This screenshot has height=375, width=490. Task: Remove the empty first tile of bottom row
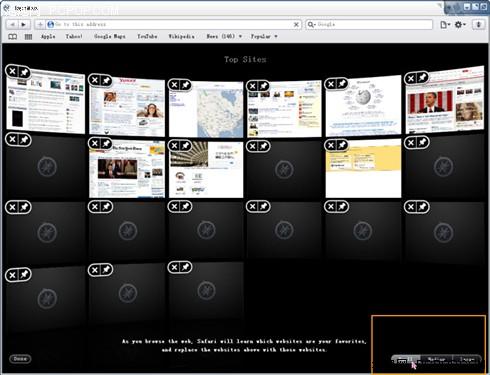click(x=12, y=275)
